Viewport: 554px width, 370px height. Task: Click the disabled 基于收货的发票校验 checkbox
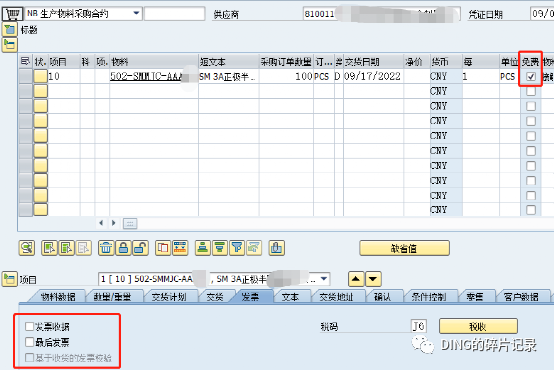click(x=30, y=358)
